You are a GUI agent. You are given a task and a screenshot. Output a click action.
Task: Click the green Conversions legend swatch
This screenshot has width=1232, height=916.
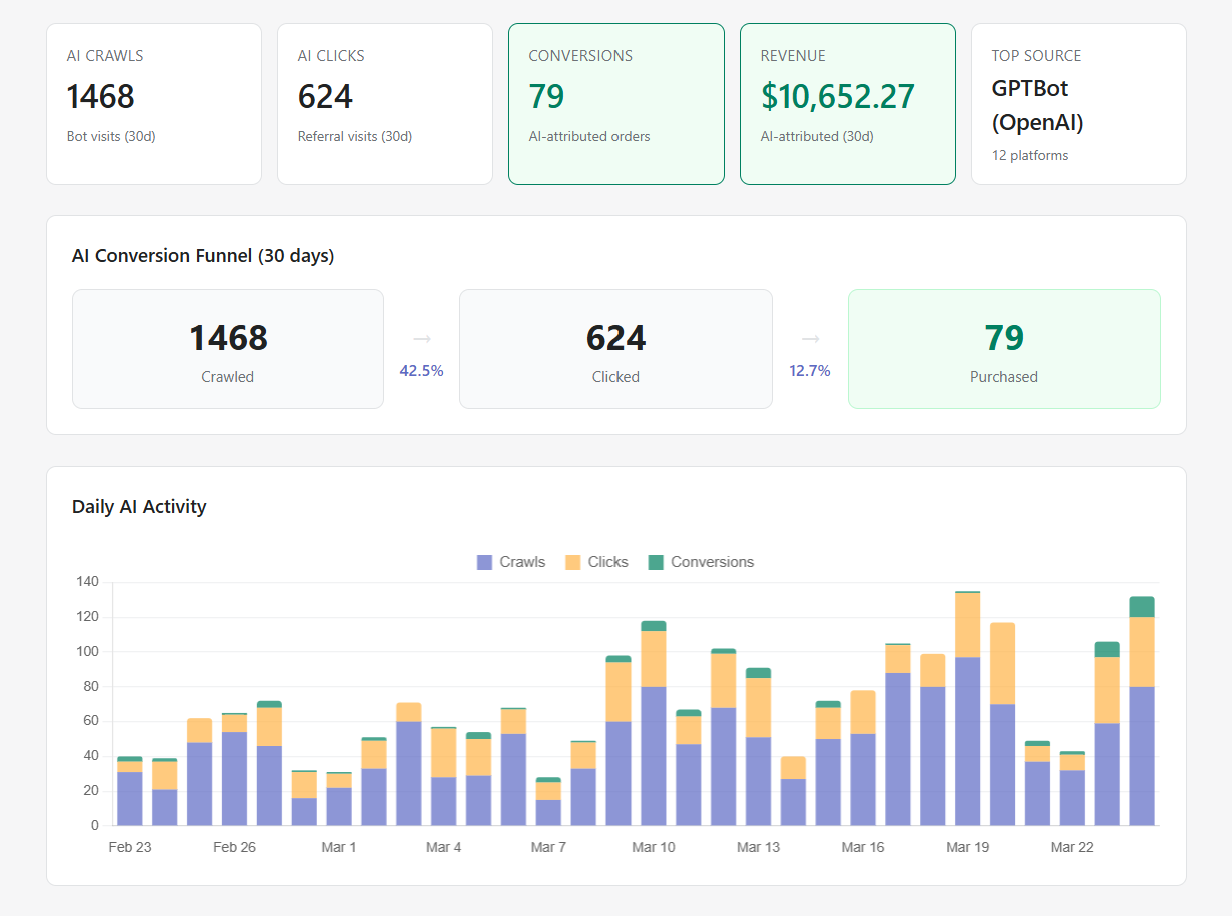click(655, 562)
